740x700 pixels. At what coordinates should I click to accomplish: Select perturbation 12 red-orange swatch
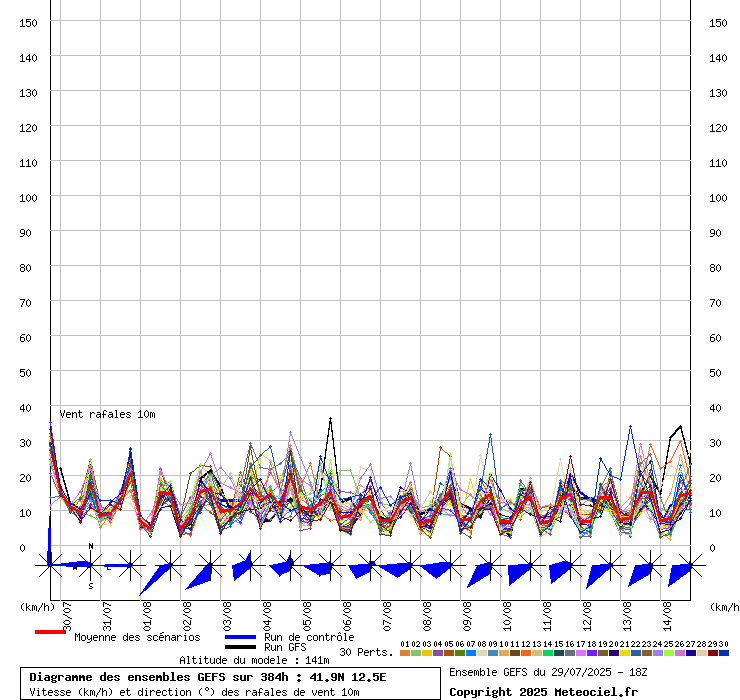point(526,653)
